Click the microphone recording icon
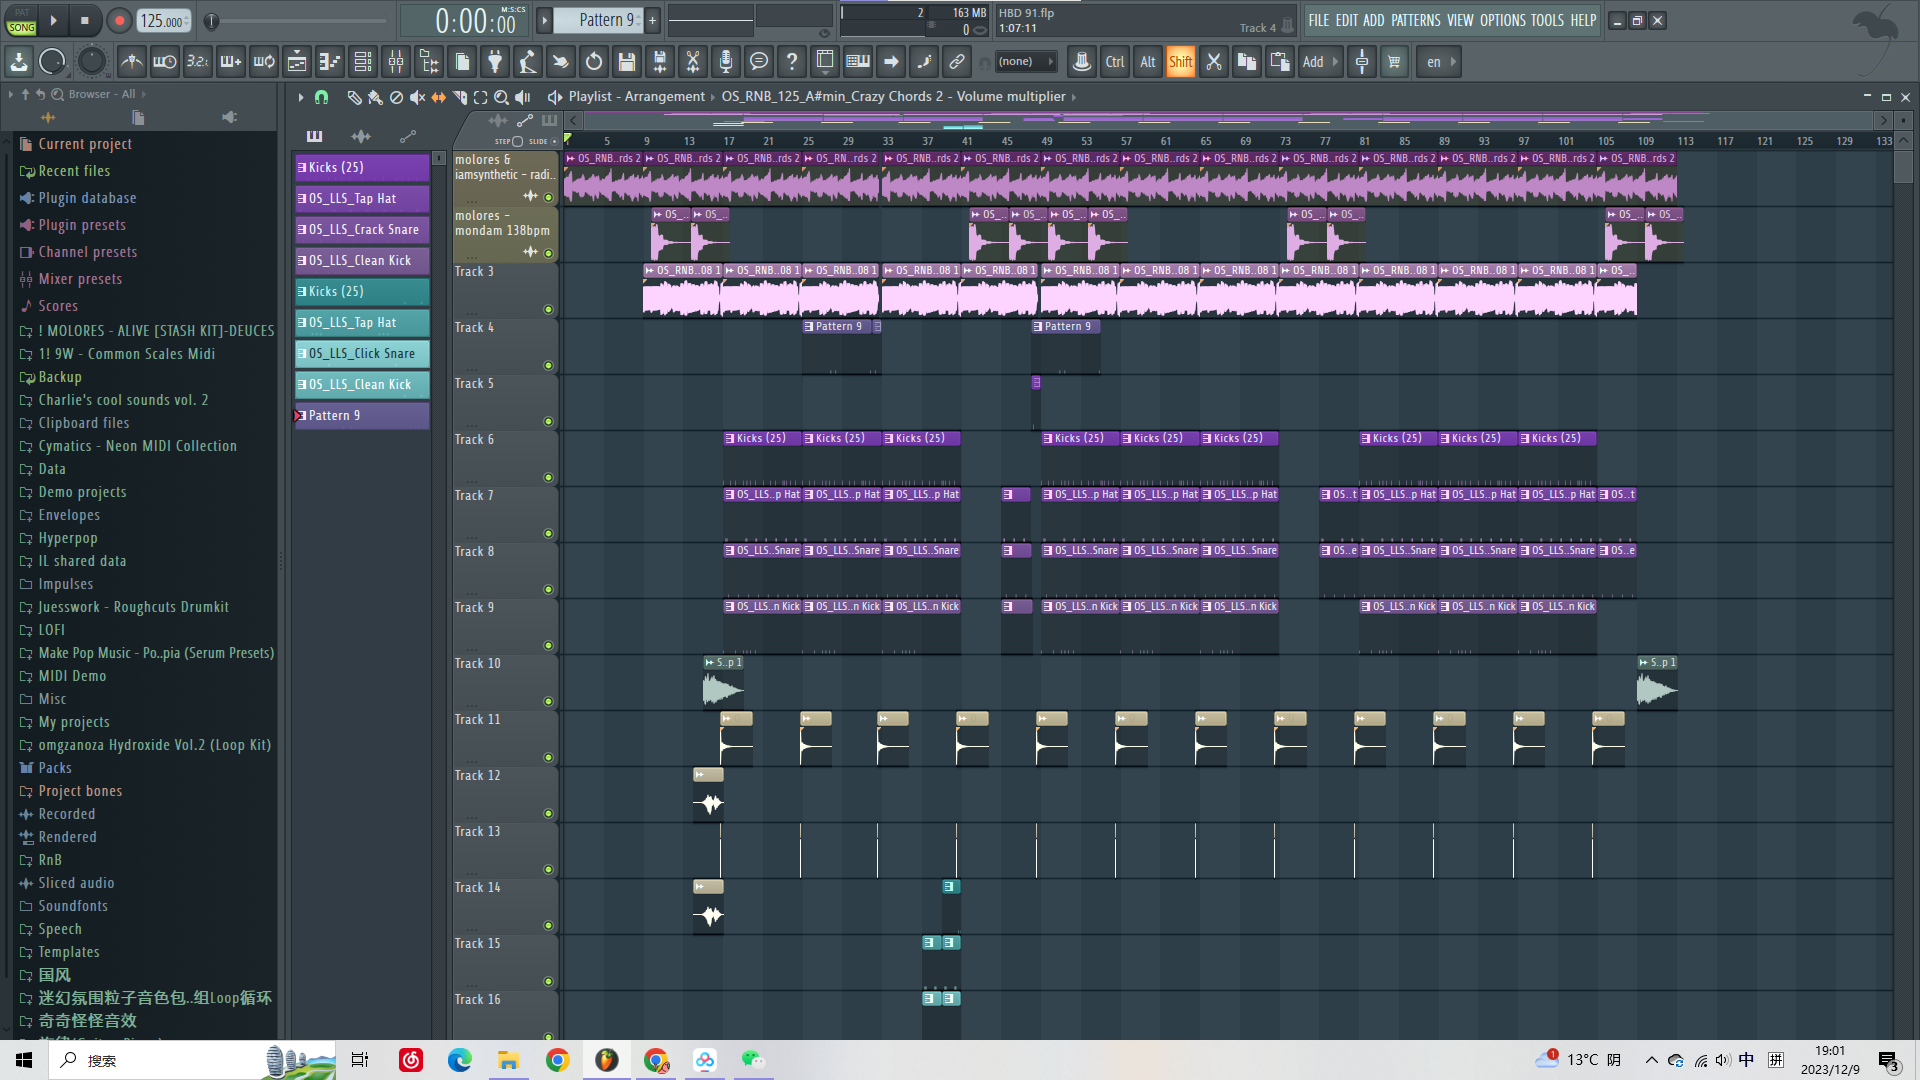 tap(726, 62)
